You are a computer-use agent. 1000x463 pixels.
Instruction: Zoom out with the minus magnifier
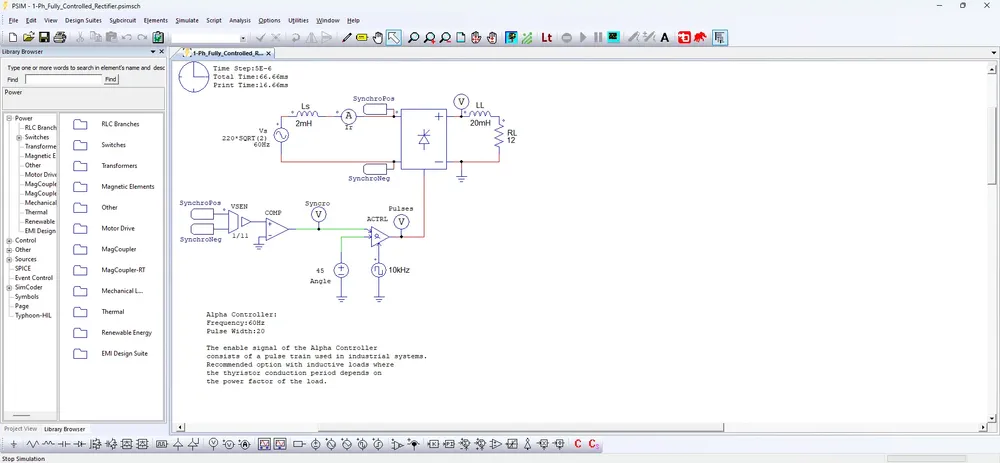pyautogui.click(x=445, y=38)
